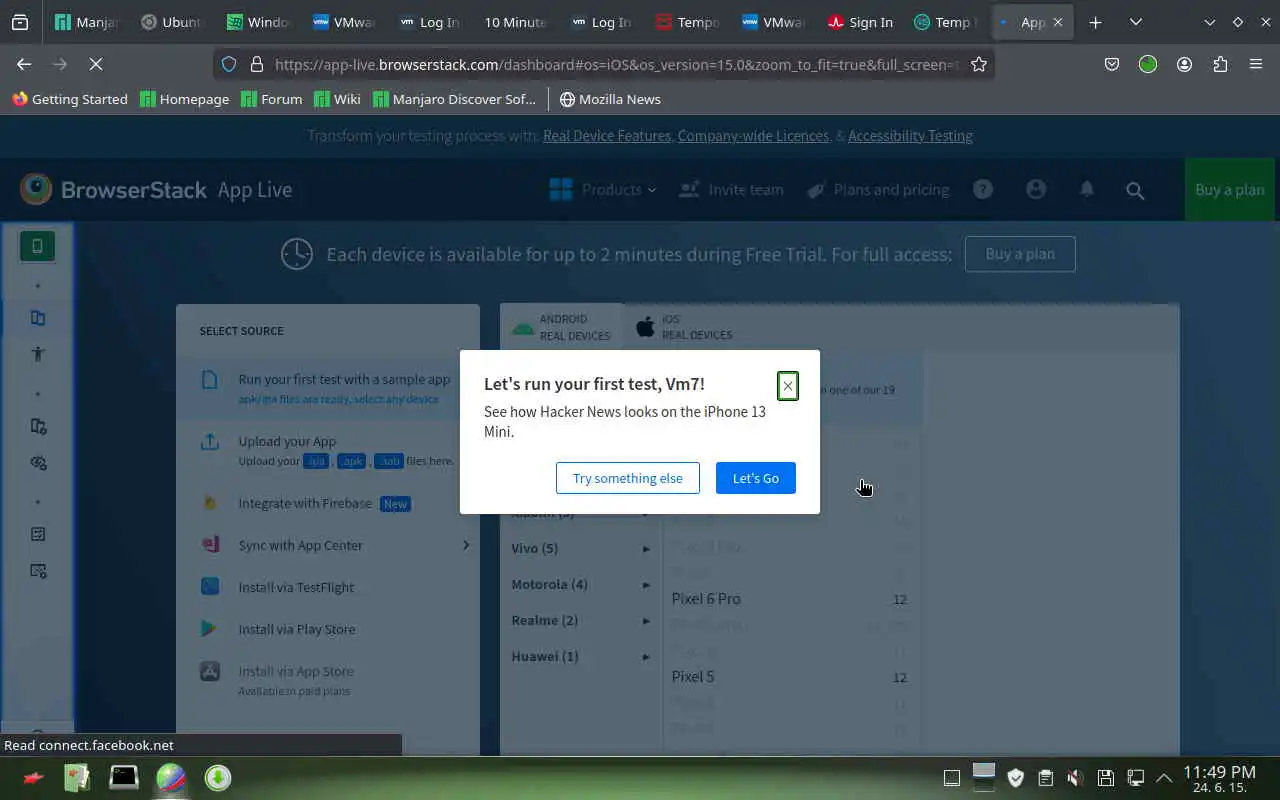Open the green Buy a plan header button

tap(1229, 190)
